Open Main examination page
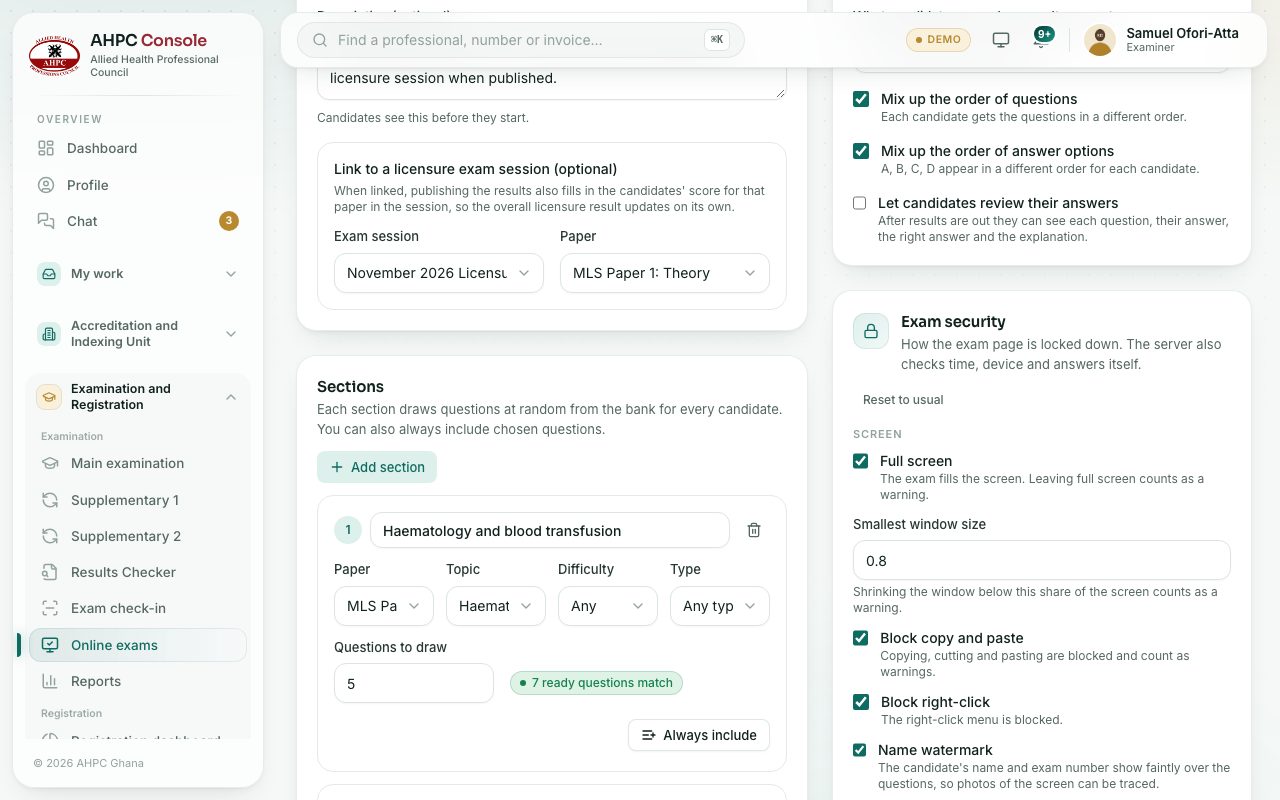 coord(138,463)
